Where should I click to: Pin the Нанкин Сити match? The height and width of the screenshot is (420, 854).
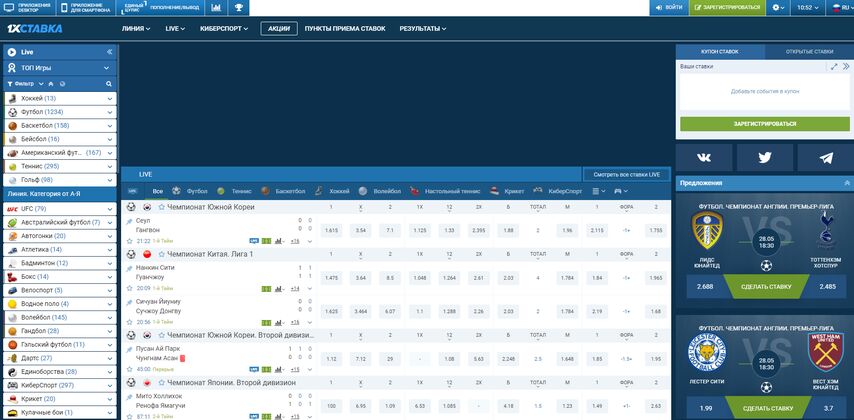[x=129, y=269]
